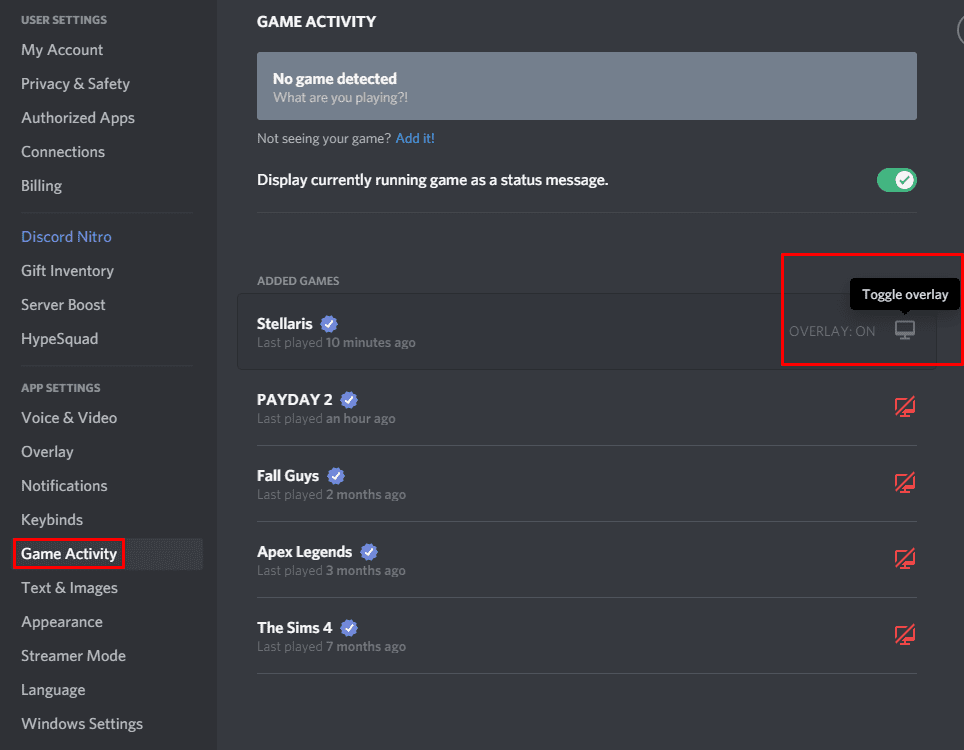The height and width of the screenshot is (750, 964).
Task: Switch to the Overlay settings page
Action: [x=47, y=451]
